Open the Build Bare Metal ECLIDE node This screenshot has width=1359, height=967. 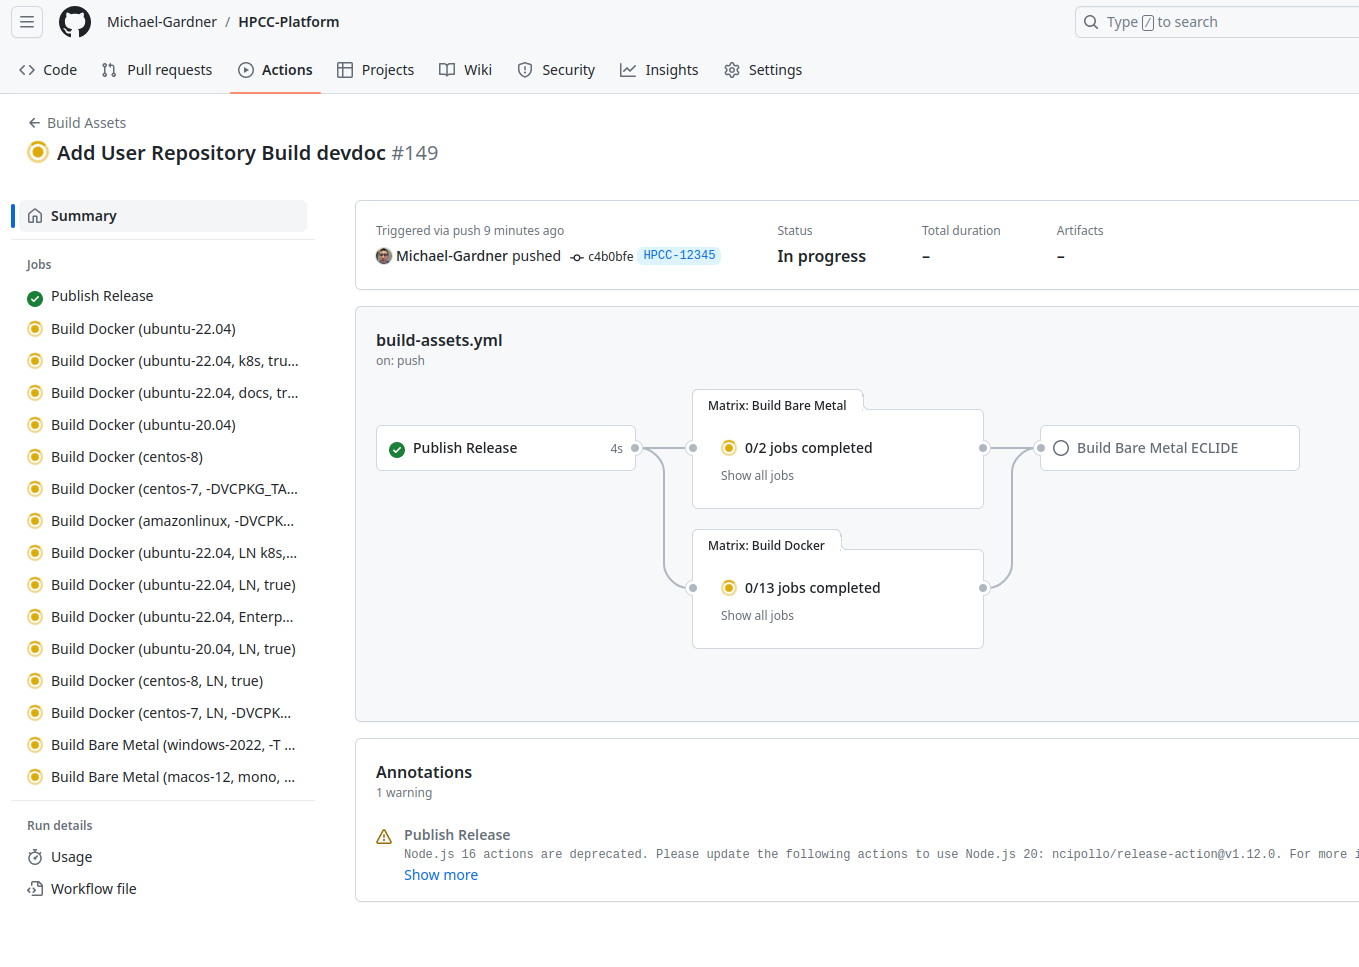(x=1170, y=448)
